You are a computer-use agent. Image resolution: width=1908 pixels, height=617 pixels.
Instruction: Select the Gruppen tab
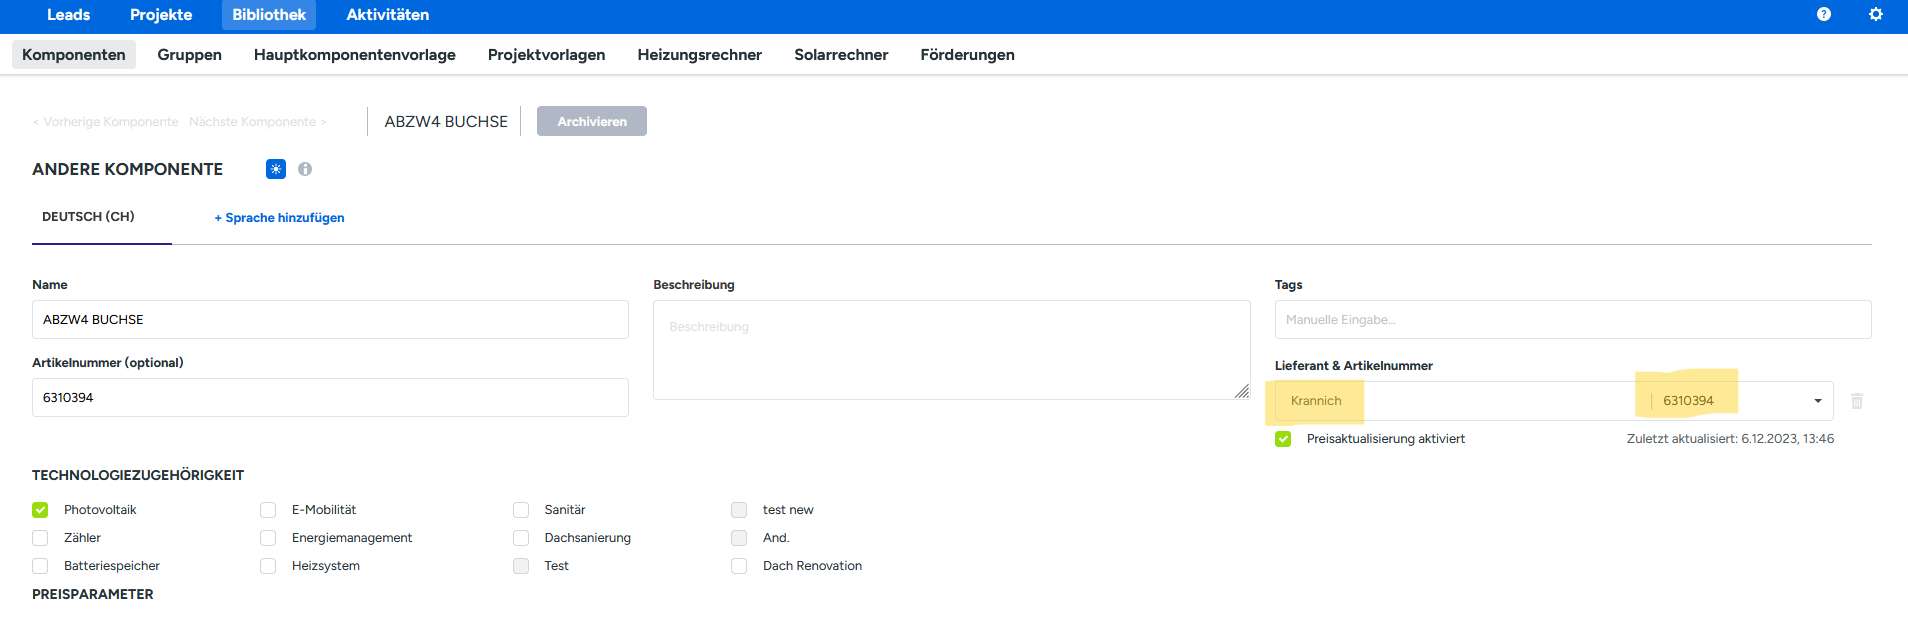point(189,55)
